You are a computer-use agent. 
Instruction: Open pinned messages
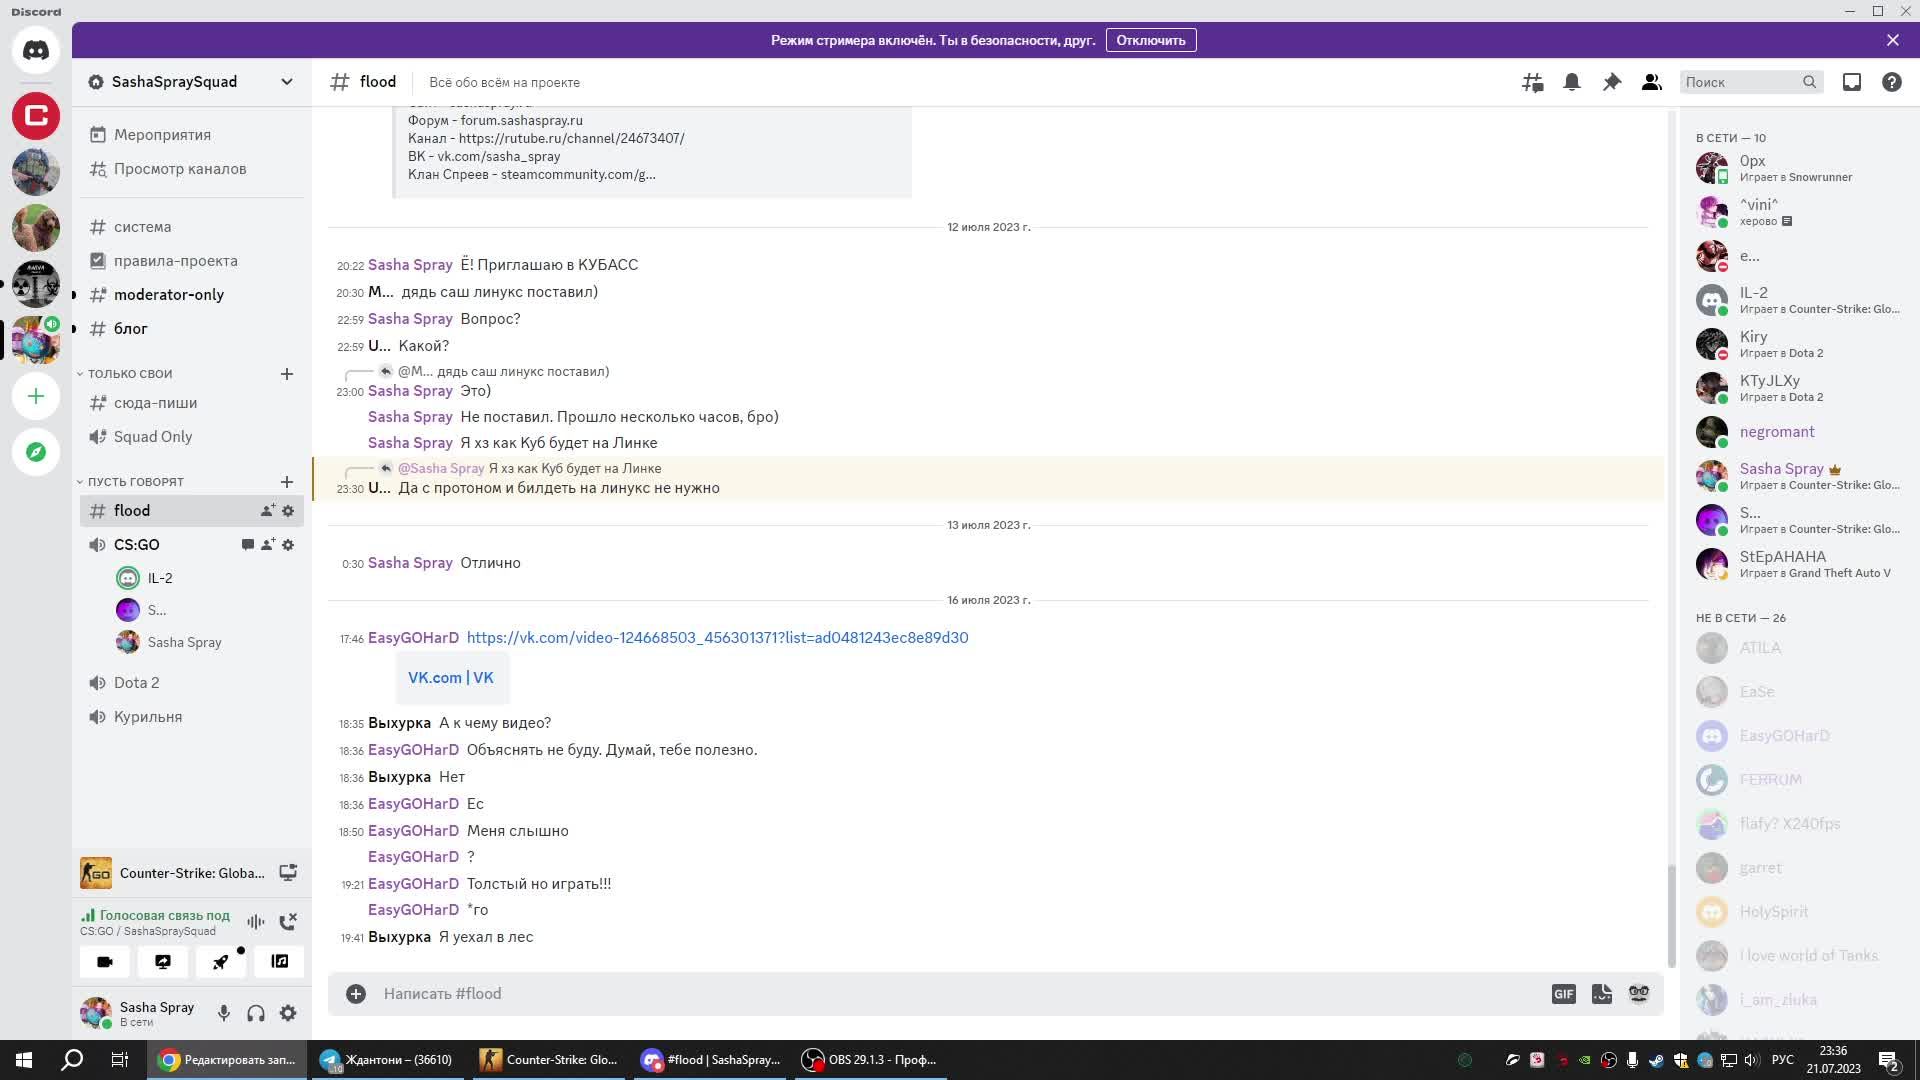(1612, 82)
